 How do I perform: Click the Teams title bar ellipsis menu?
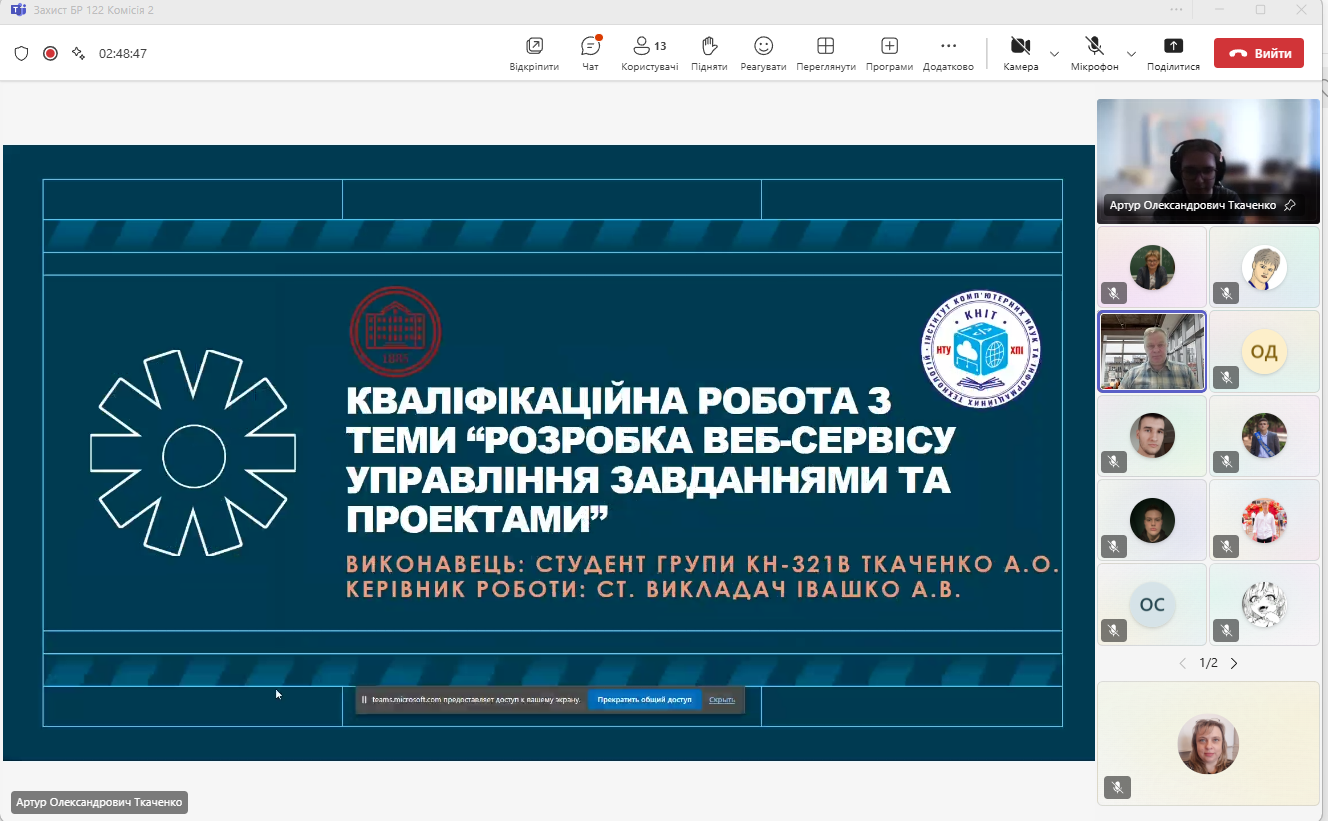(1175, 10)
